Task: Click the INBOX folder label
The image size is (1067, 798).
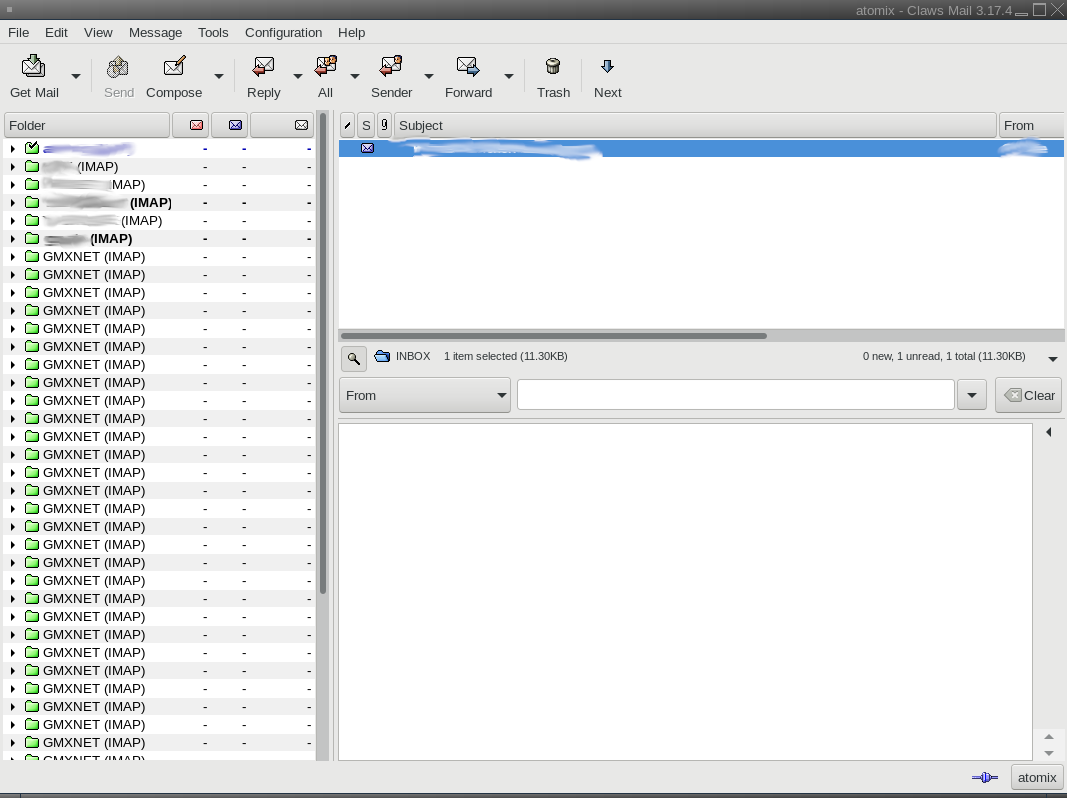Action: pyautogui.click(x=413, y=356)
